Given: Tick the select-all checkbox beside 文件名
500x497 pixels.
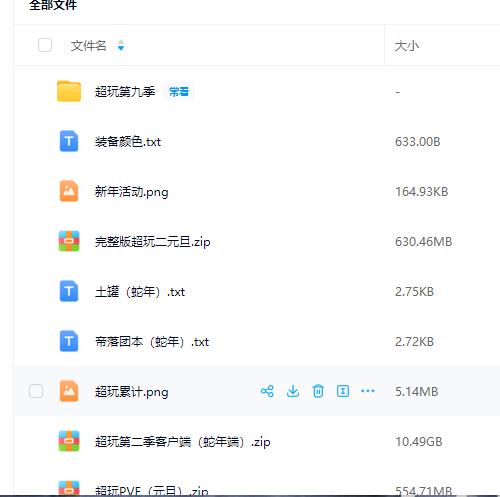Looking at the screenshot, I should click(45, 45).
